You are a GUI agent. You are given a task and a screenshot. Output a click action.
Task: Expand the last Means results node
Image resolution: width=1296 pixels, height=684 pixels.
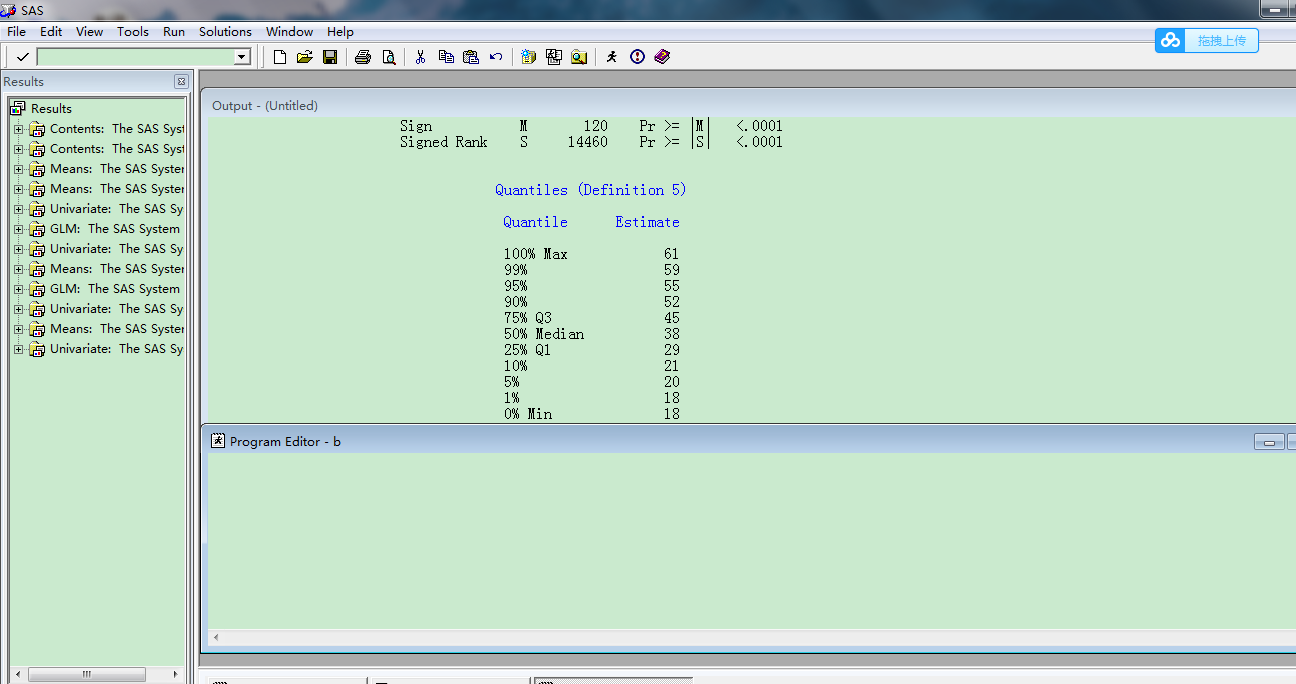tap(18, 329)
